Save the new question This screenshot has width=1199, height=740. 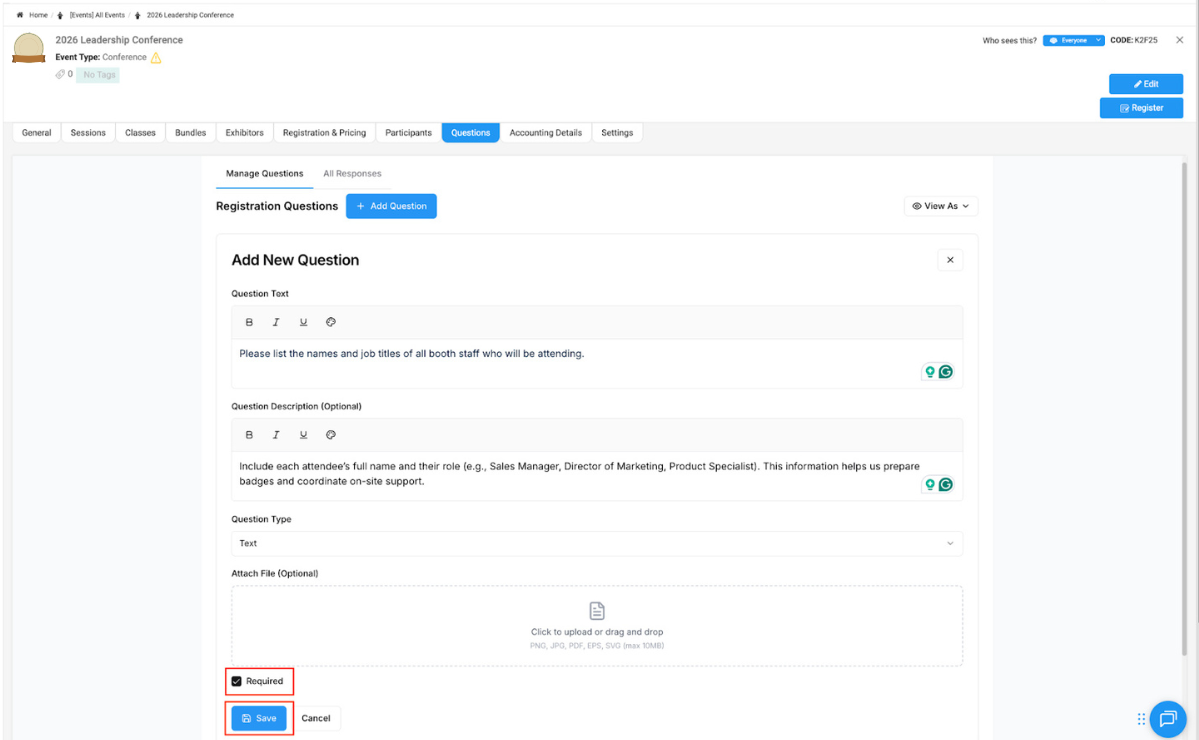259,718
